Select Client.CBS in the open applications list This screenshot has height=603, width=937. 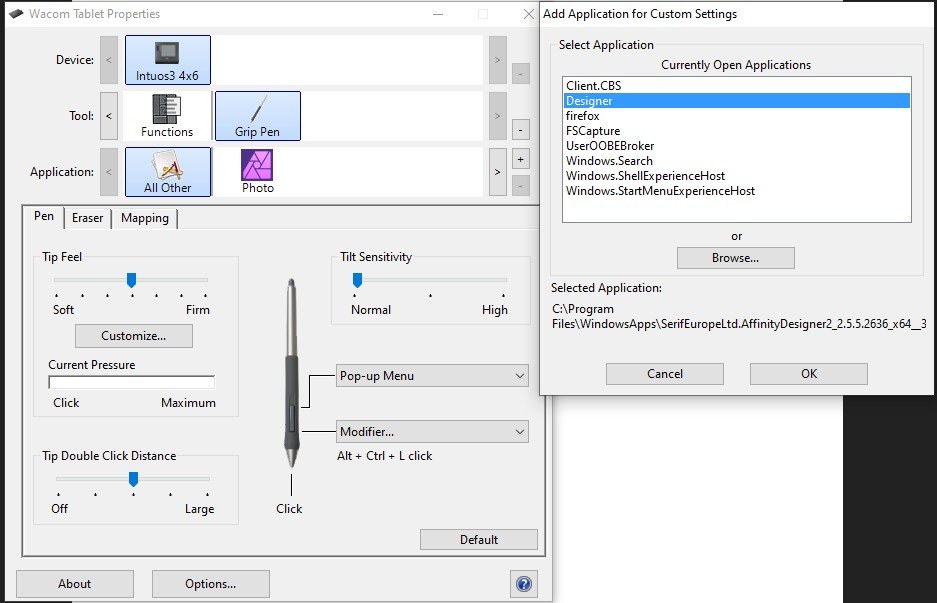736,86
